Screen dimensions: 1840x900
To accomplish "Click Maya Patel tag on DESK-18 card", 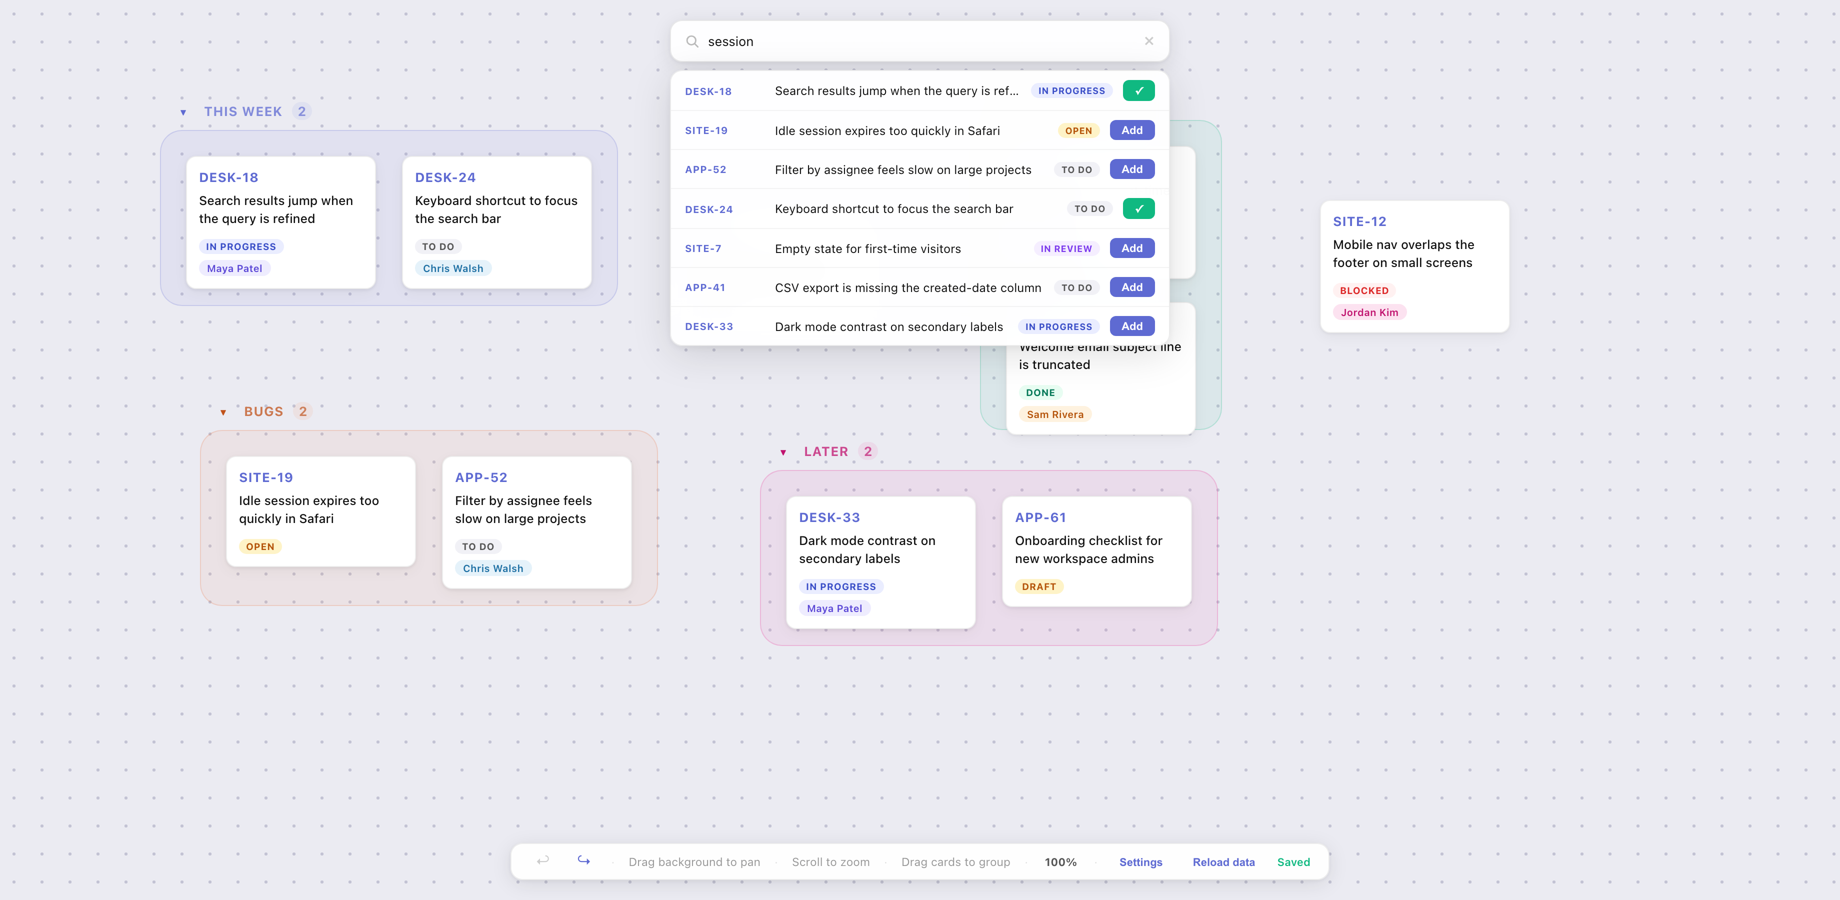I will 234,269.
